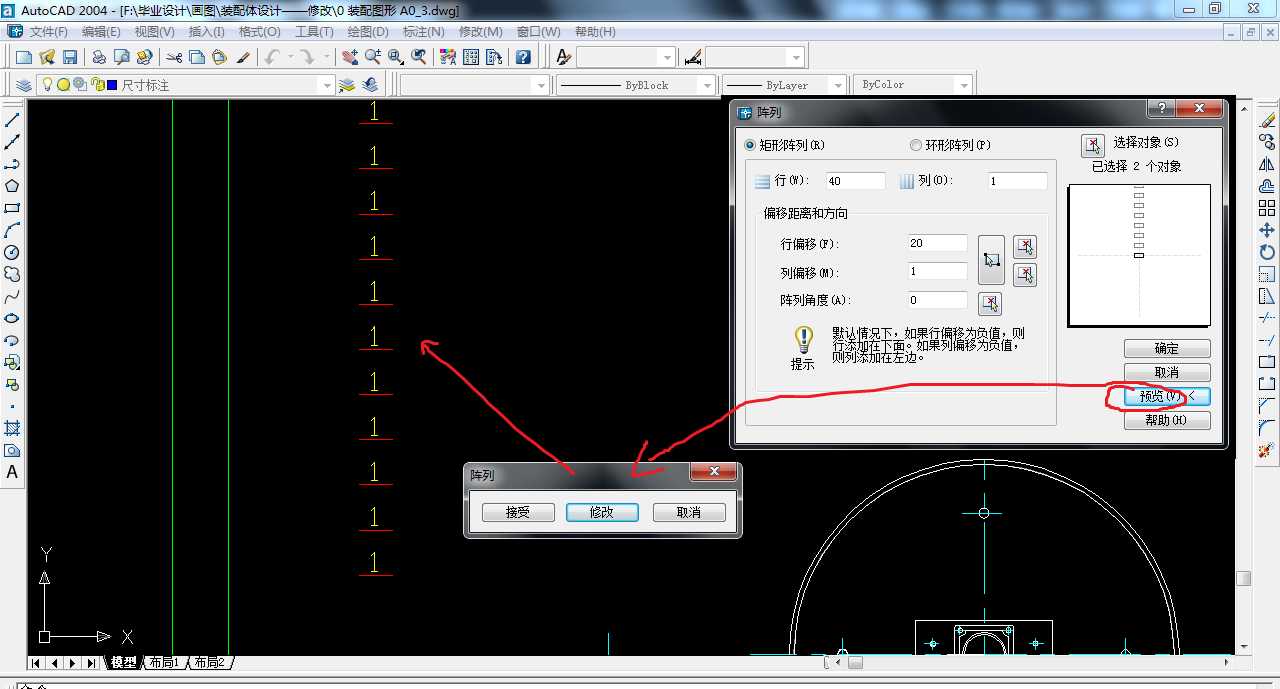Click 帮助(H) button in Array dialog
Screen dimensions: 1280x689
pos(1167,421)
